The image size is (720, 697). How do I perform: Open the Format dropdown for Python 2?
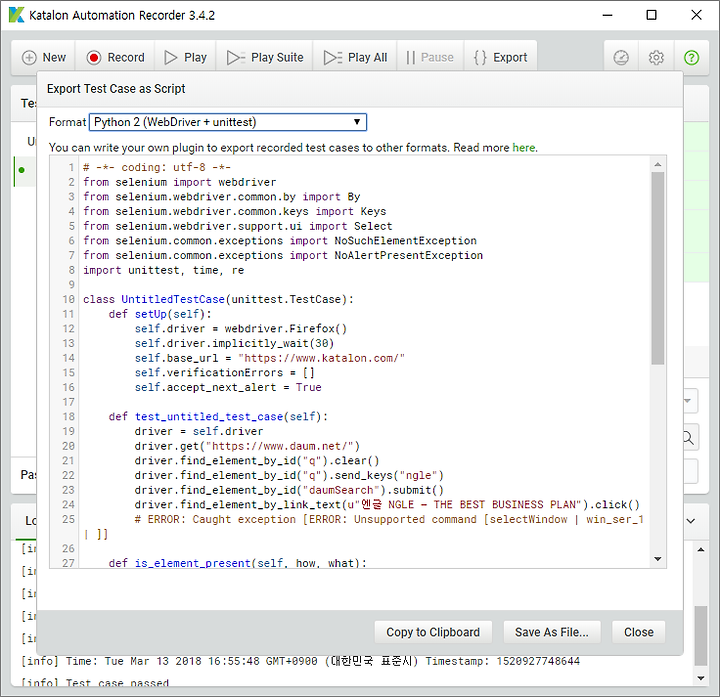tap(228, 122)
